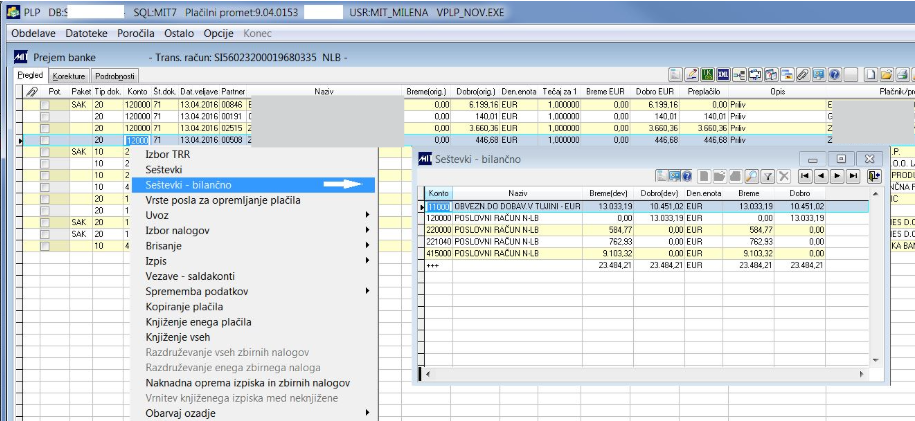Click the magnifier search icon in Seštevki window
Viewport: 915px width, 421px height.
752,175
